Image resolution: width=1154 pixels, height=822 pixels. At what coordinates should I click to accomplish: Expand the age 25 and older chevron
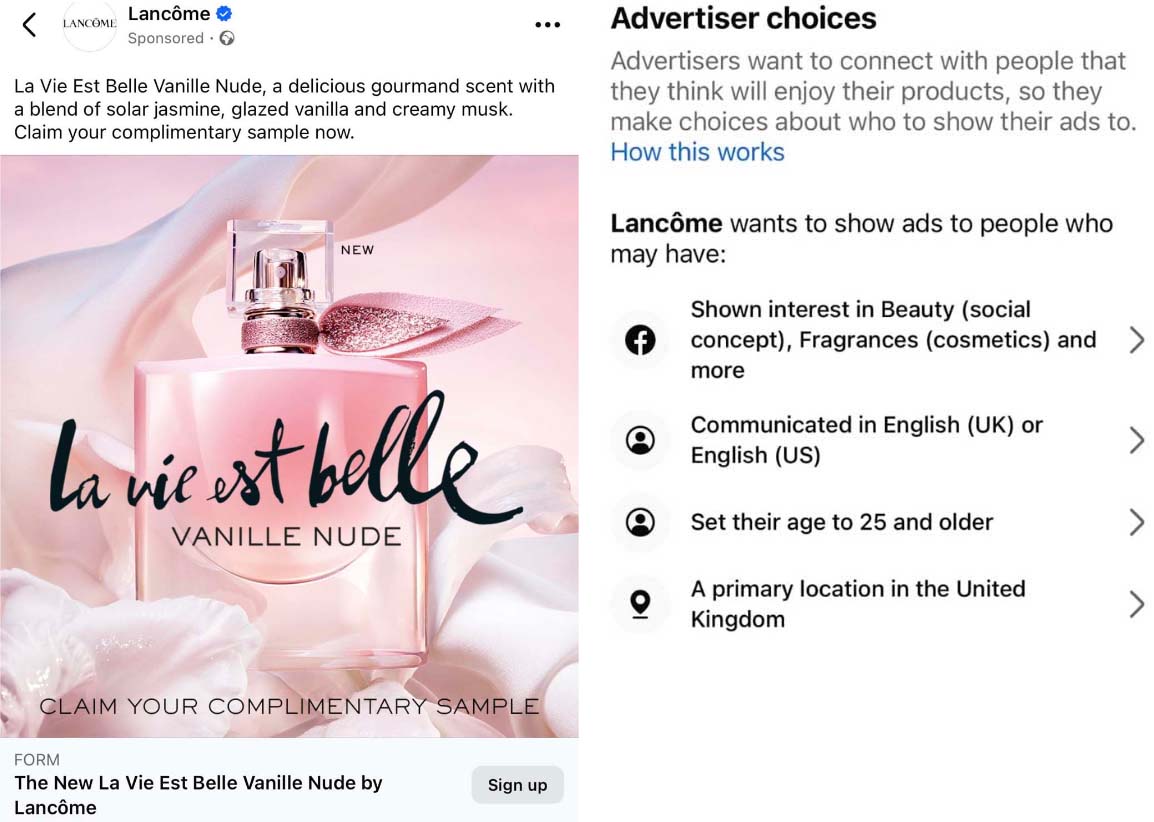1136,522
